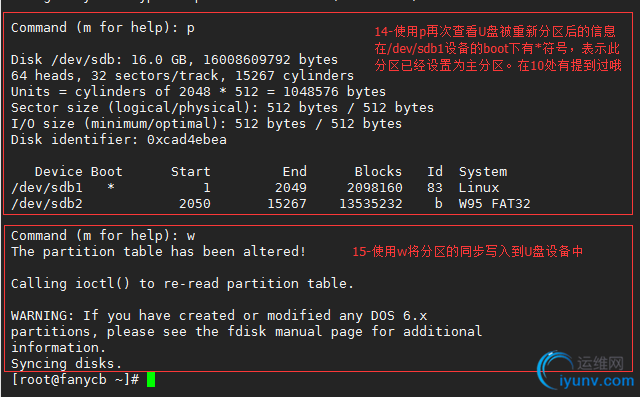Click the 'Command (m for help): w' line
This screenshot has height=397, width=640.
(x=103, y=235)
